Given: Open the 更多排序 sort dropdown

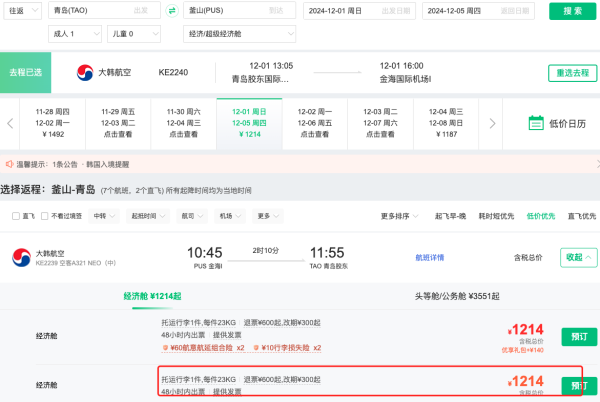Looking at the screenshot, I should (399, 216).
